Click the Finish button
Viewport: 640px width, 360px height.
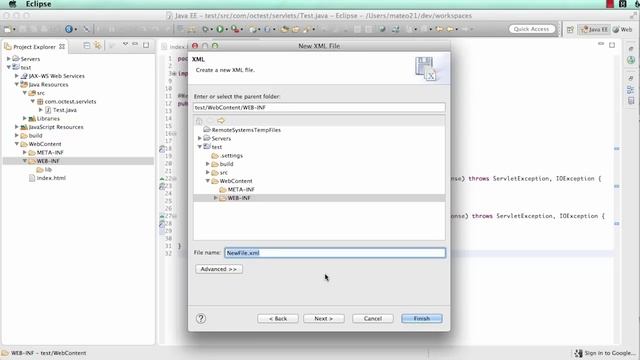click(422, 318)
